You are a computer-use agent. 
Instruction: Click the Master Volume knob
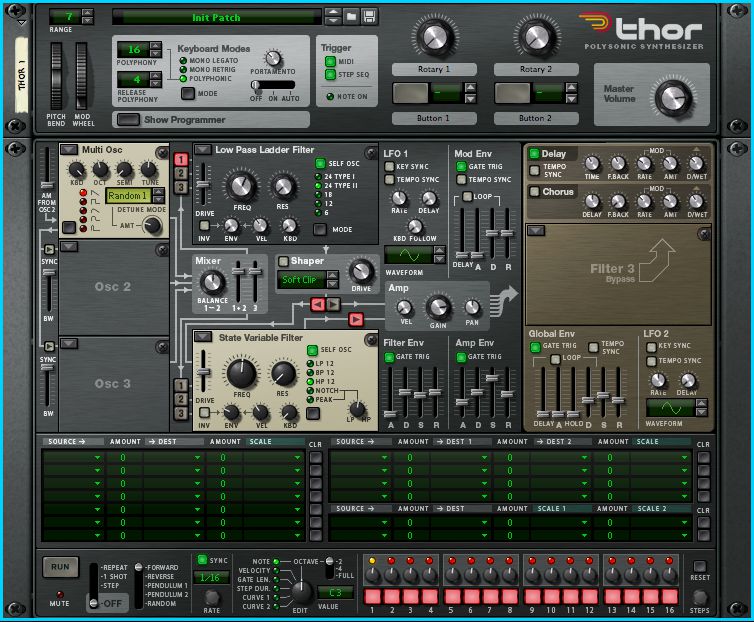pos(672,98)
